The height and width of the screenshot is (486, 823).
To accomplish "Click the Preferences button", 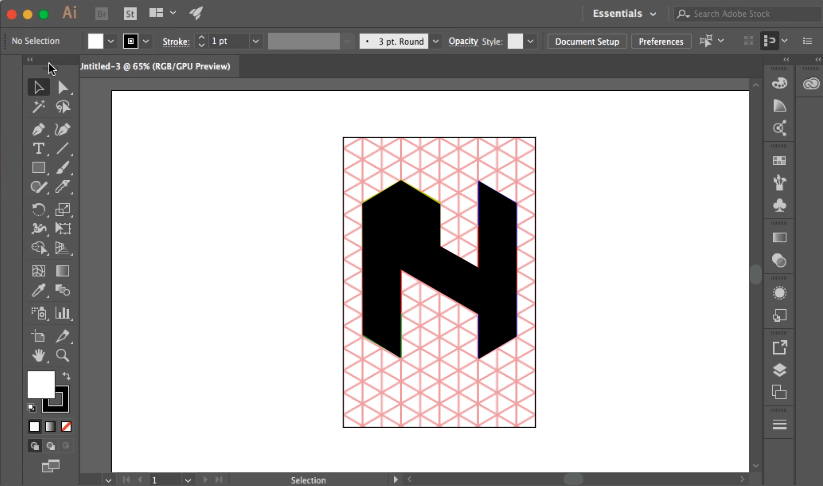I will (x=661, y=41).
